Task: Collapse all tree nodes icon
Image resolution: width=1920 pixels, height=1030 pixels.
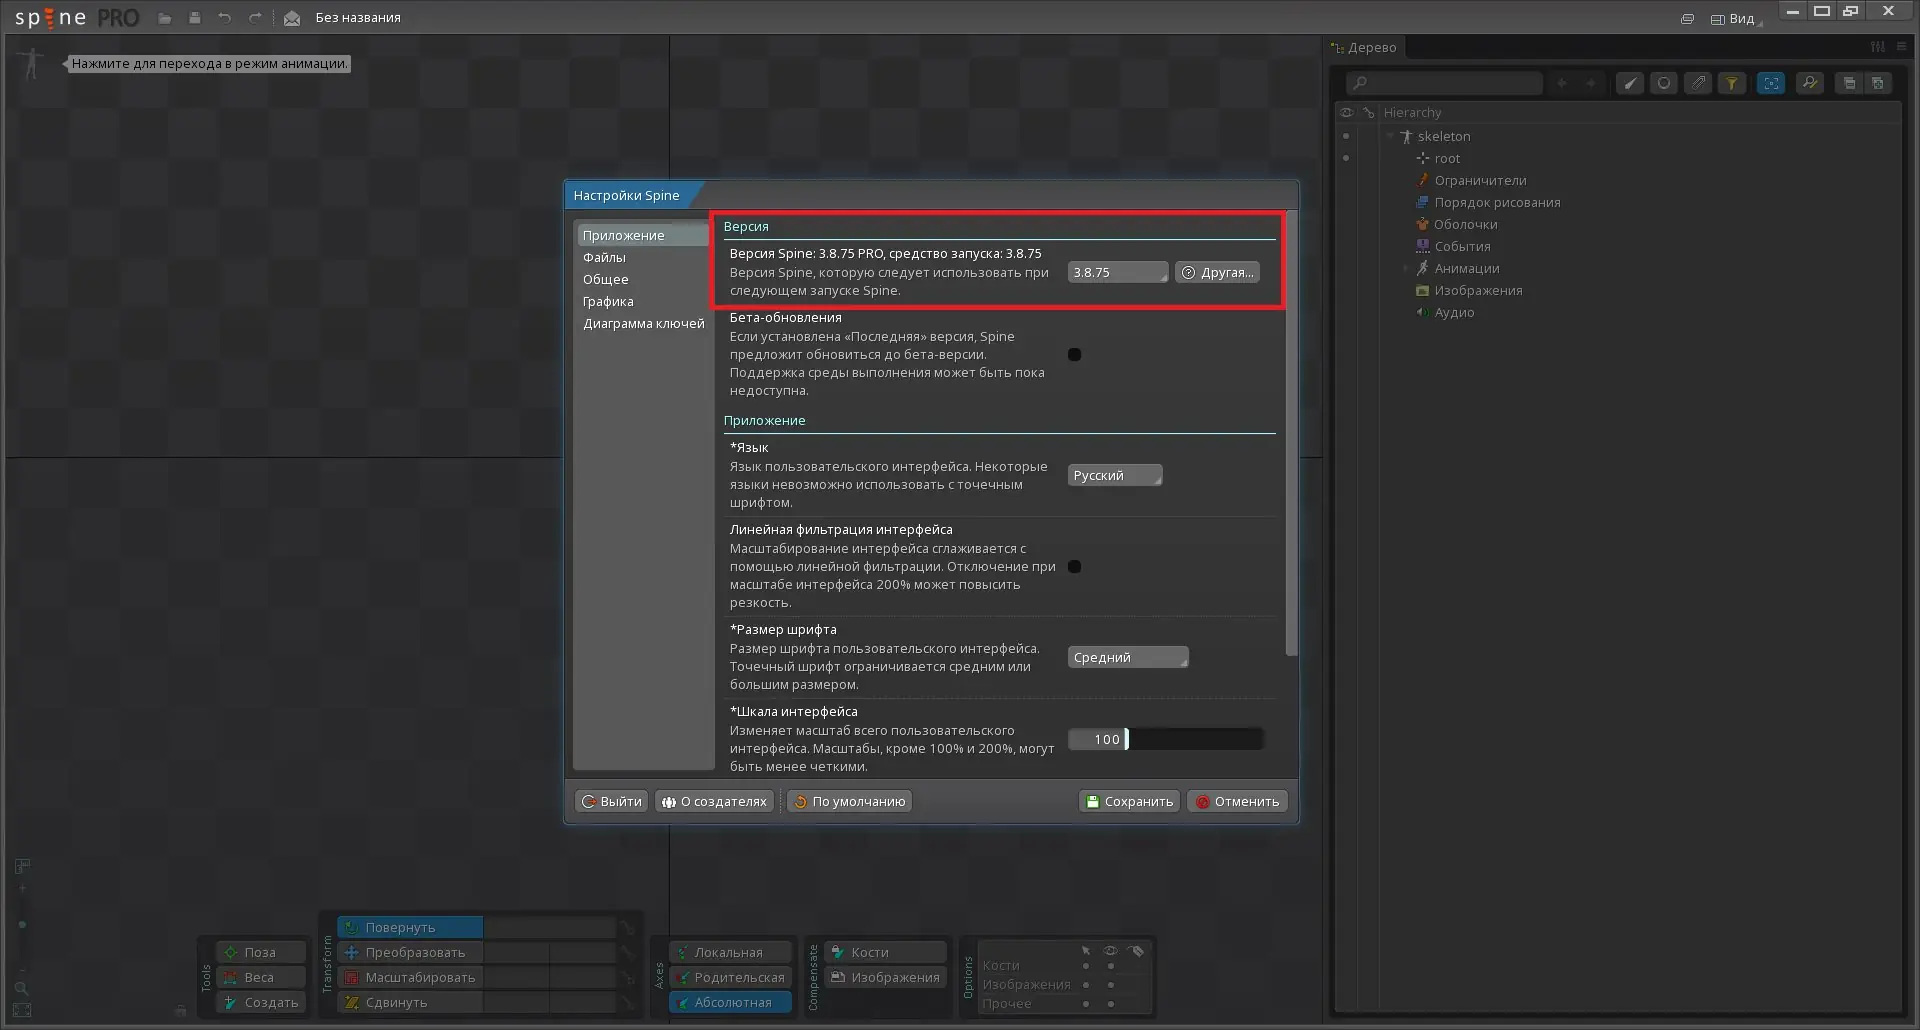Action: click(1849, 83)
